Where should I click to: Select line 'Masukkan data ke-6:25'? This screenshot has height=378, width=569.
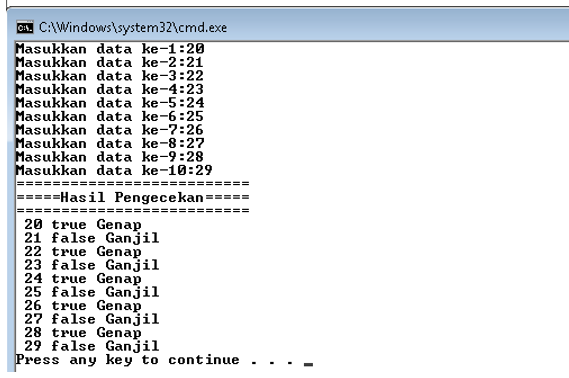point(110,116)
